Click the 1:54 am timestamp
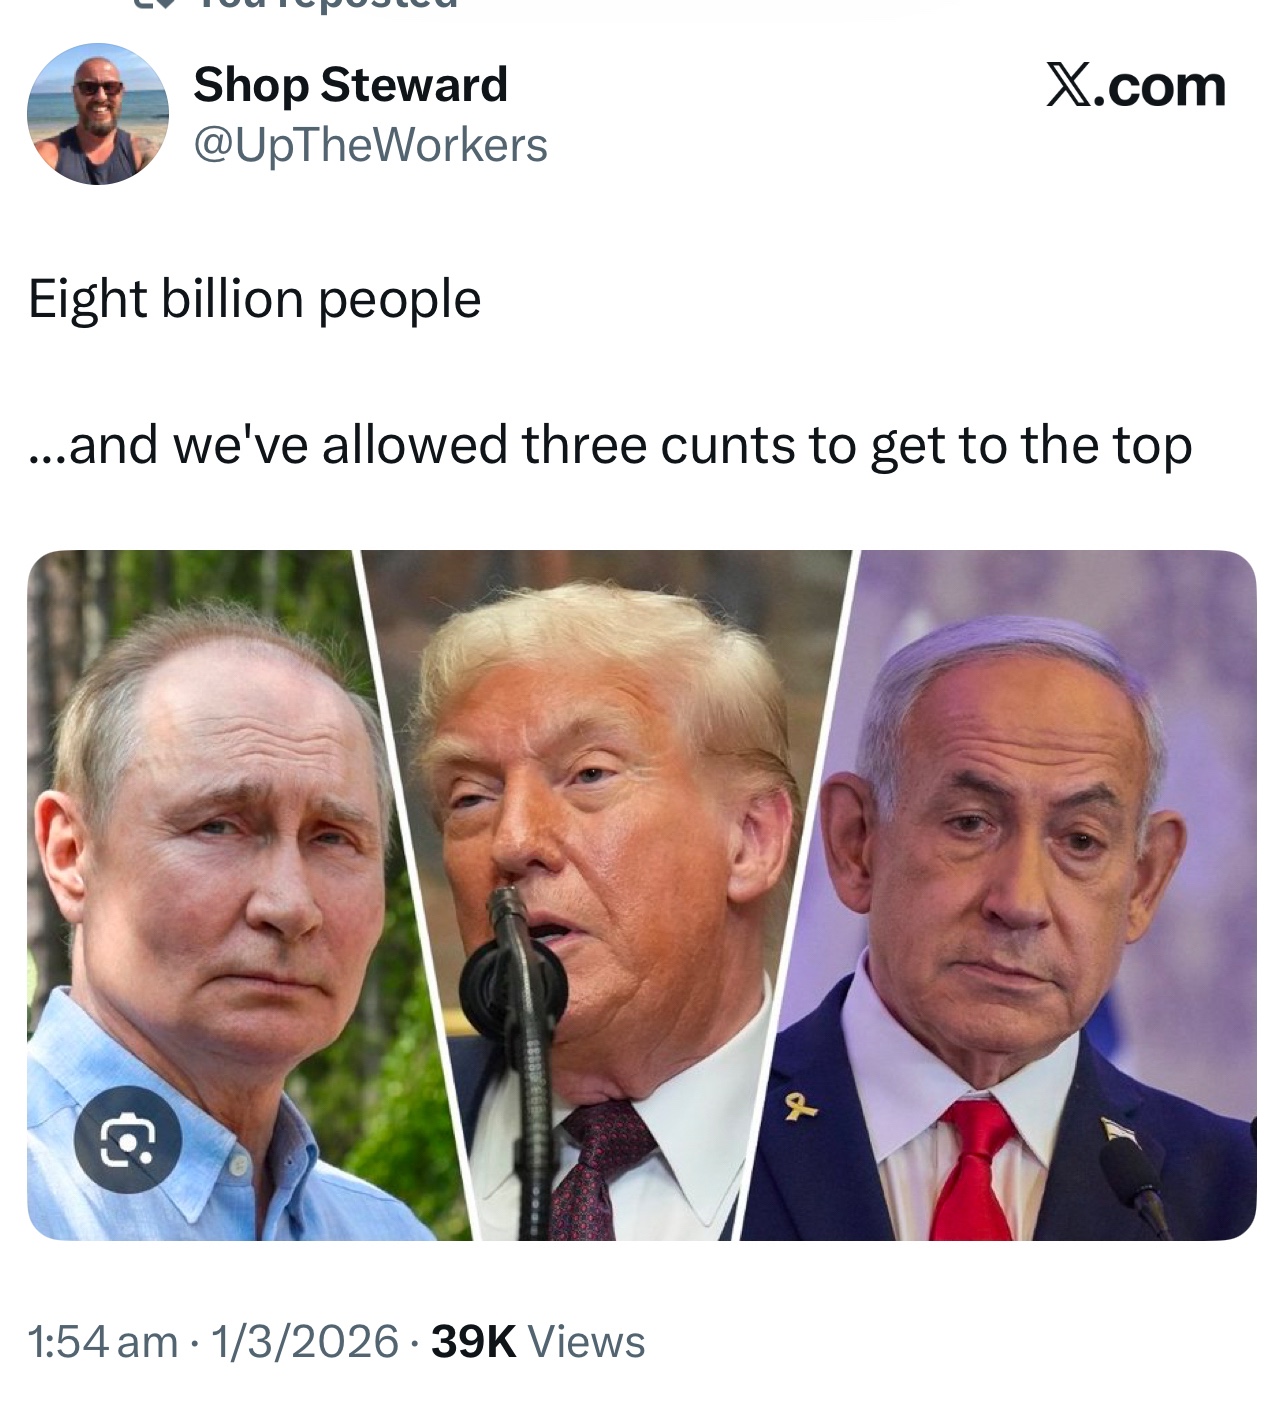This screenshot has height=1409, width=1284. click(x=103, y=1341)
